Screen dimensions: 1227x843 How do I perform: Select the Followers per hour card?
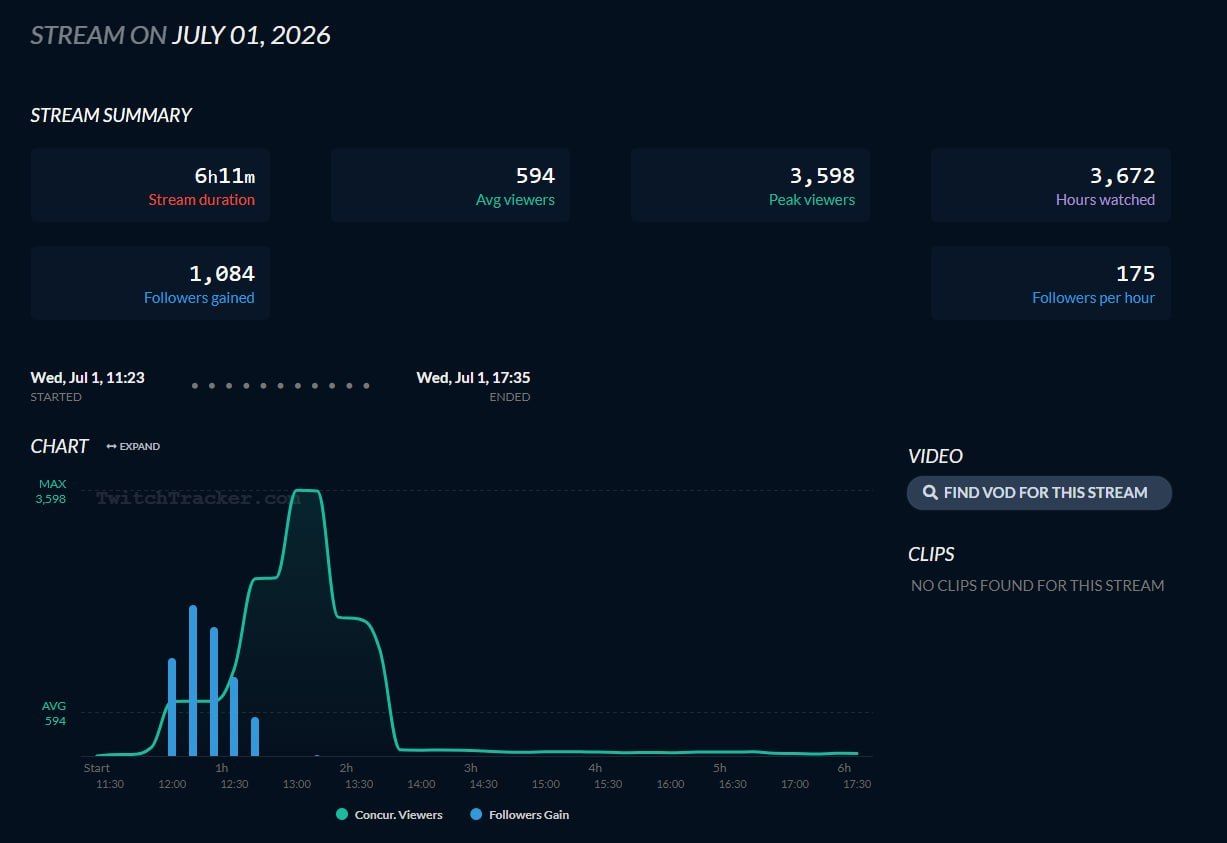pos(1050,283)
